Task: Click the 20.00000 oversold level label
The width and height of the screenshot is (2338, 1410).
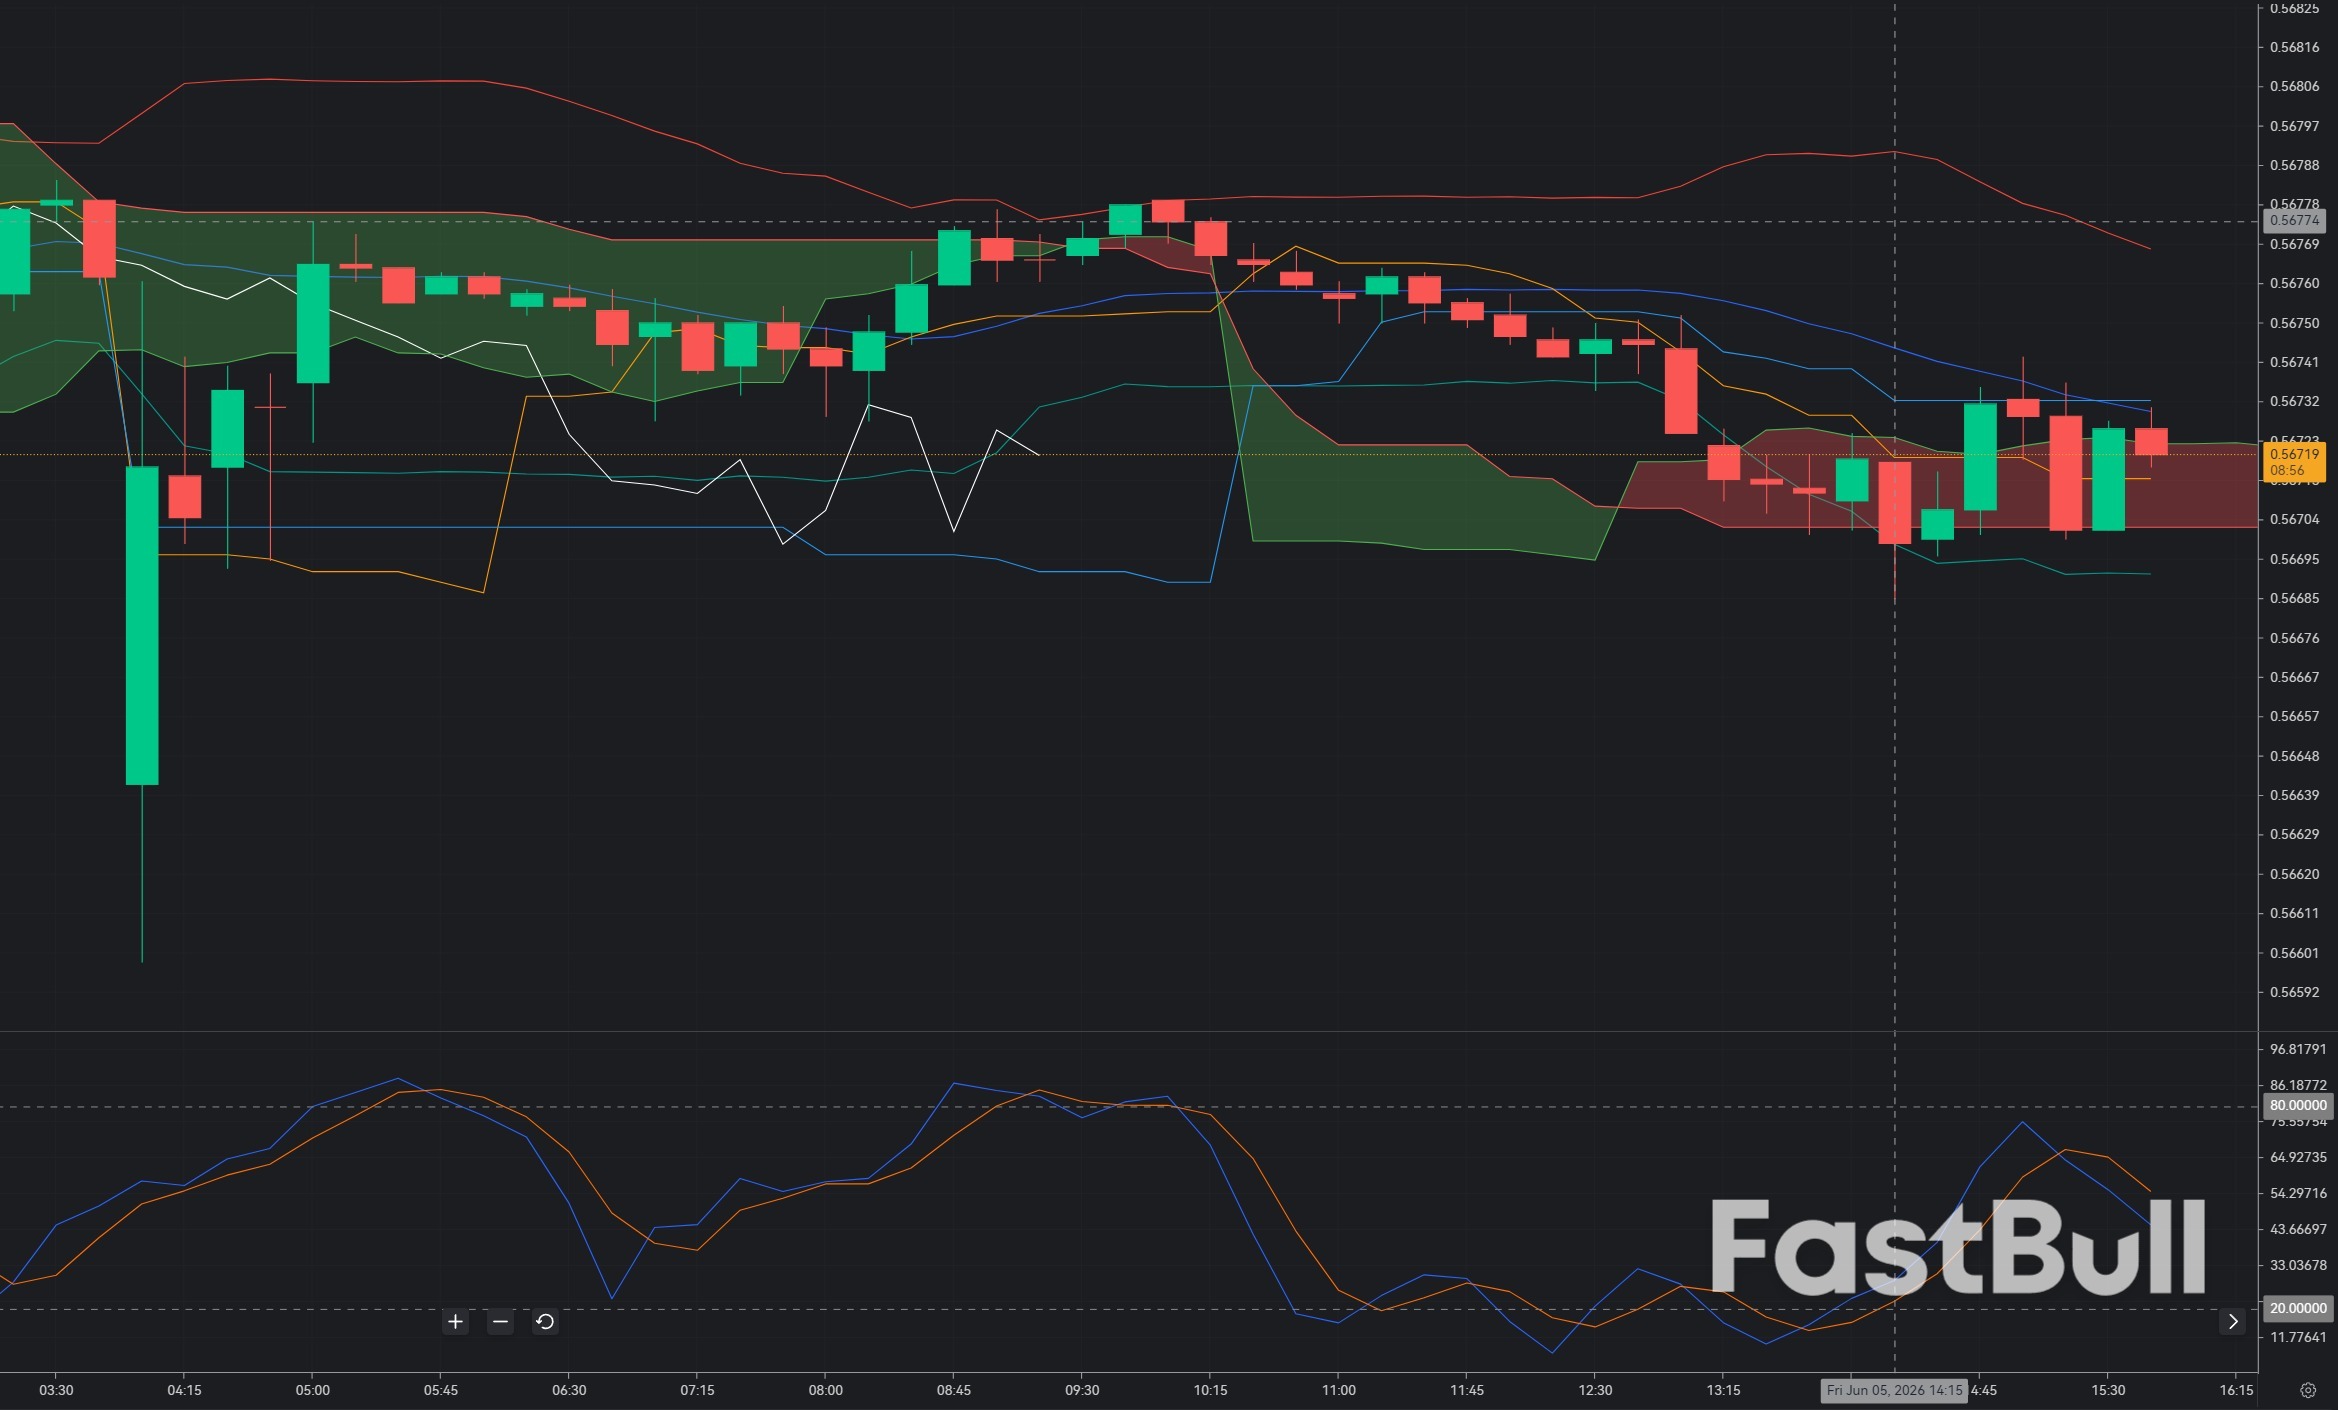Action: click(x=2297, y=1308)
